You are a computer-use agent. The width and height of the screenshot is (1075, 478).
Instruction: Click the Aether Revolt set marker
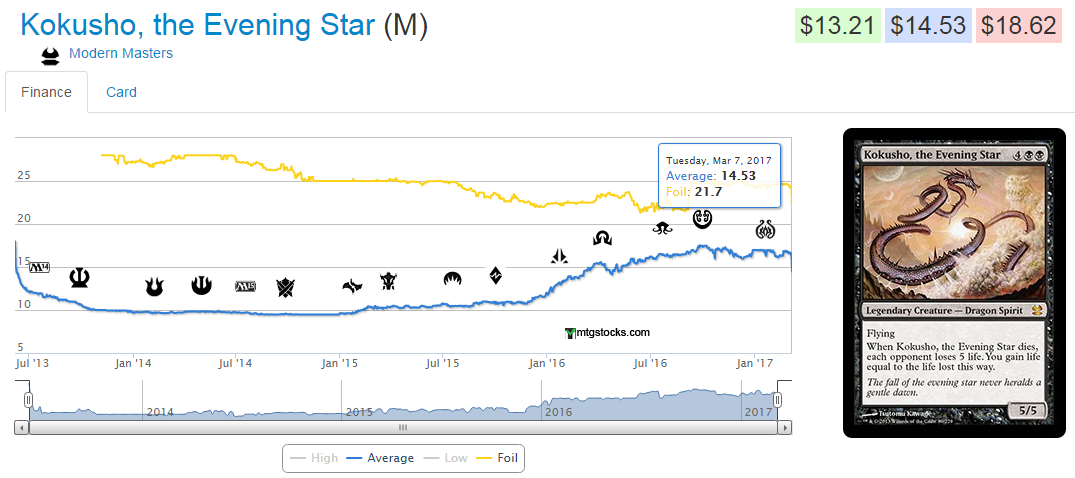[765, 228]
